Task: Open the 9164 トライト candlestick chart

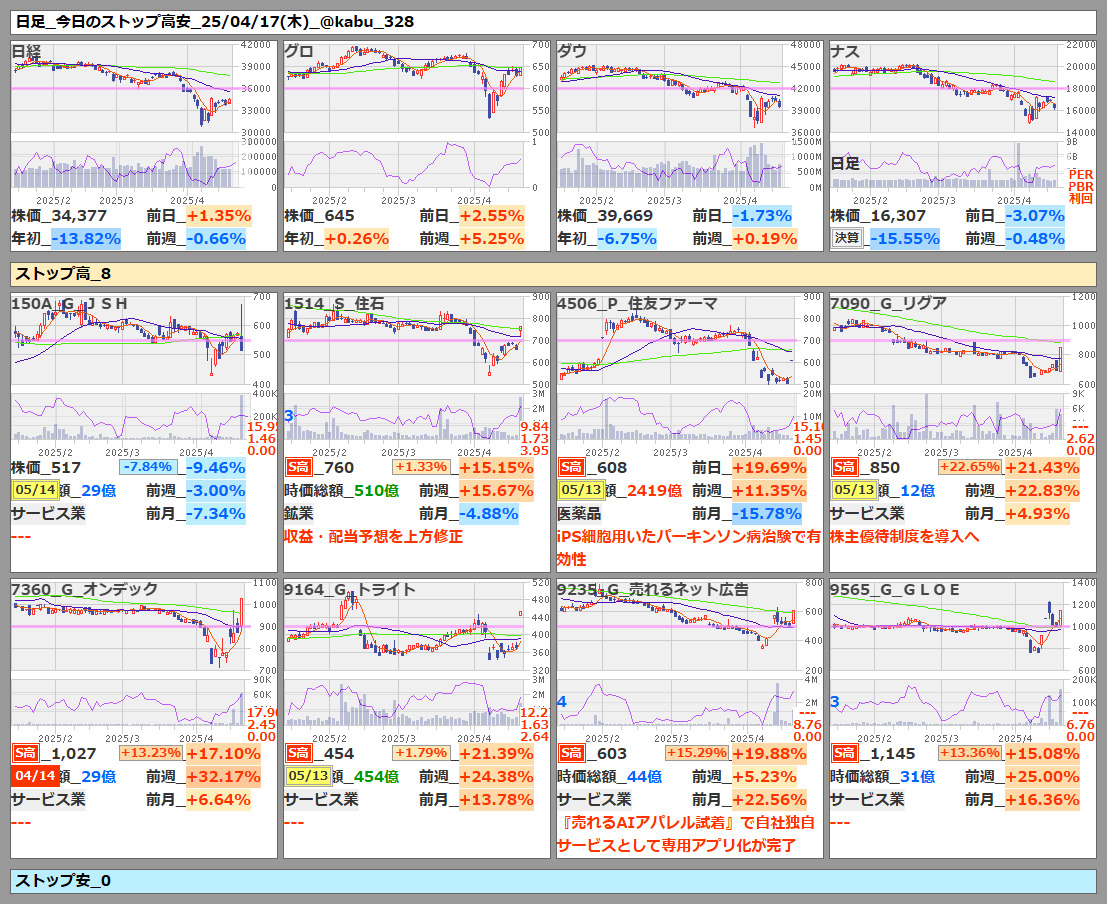Action: [405, 626]
